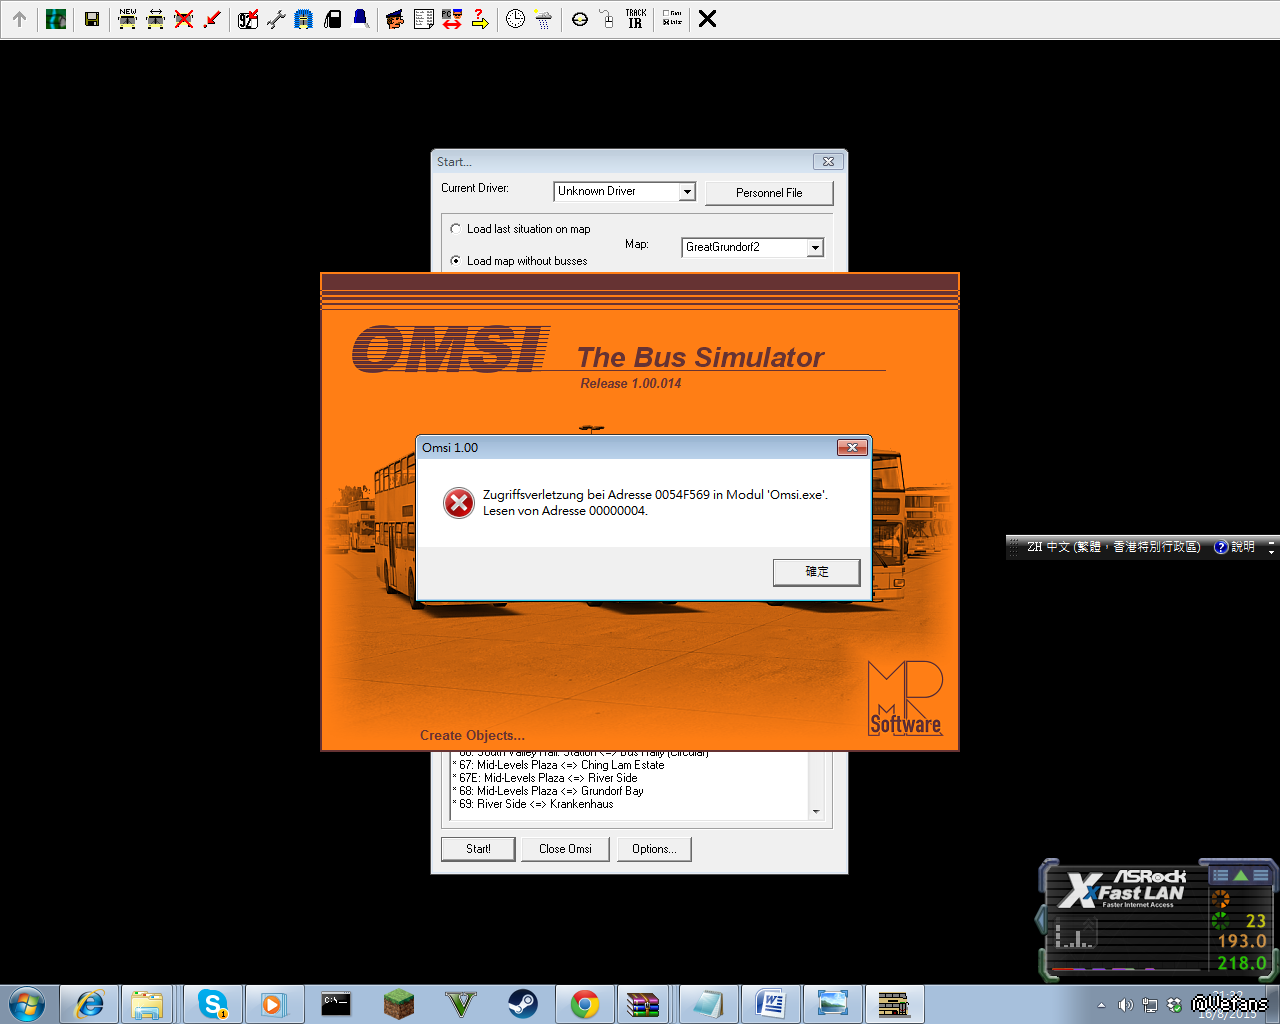This screenshot has width=1280, height=1024.
Task: Click the network tray icon
Action: click(x=1150, y=1005)
